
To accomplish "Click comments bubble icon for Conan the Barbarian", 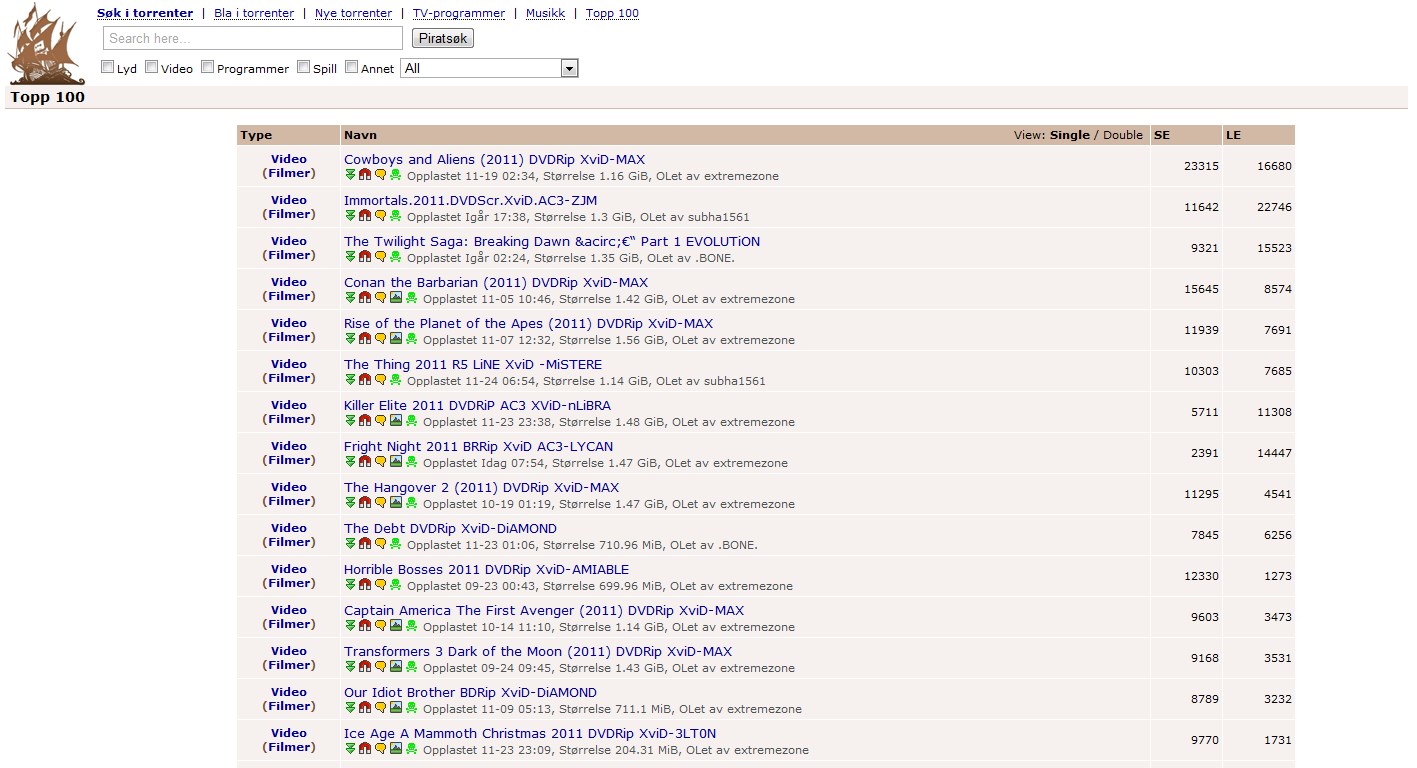I will (380, 298).
